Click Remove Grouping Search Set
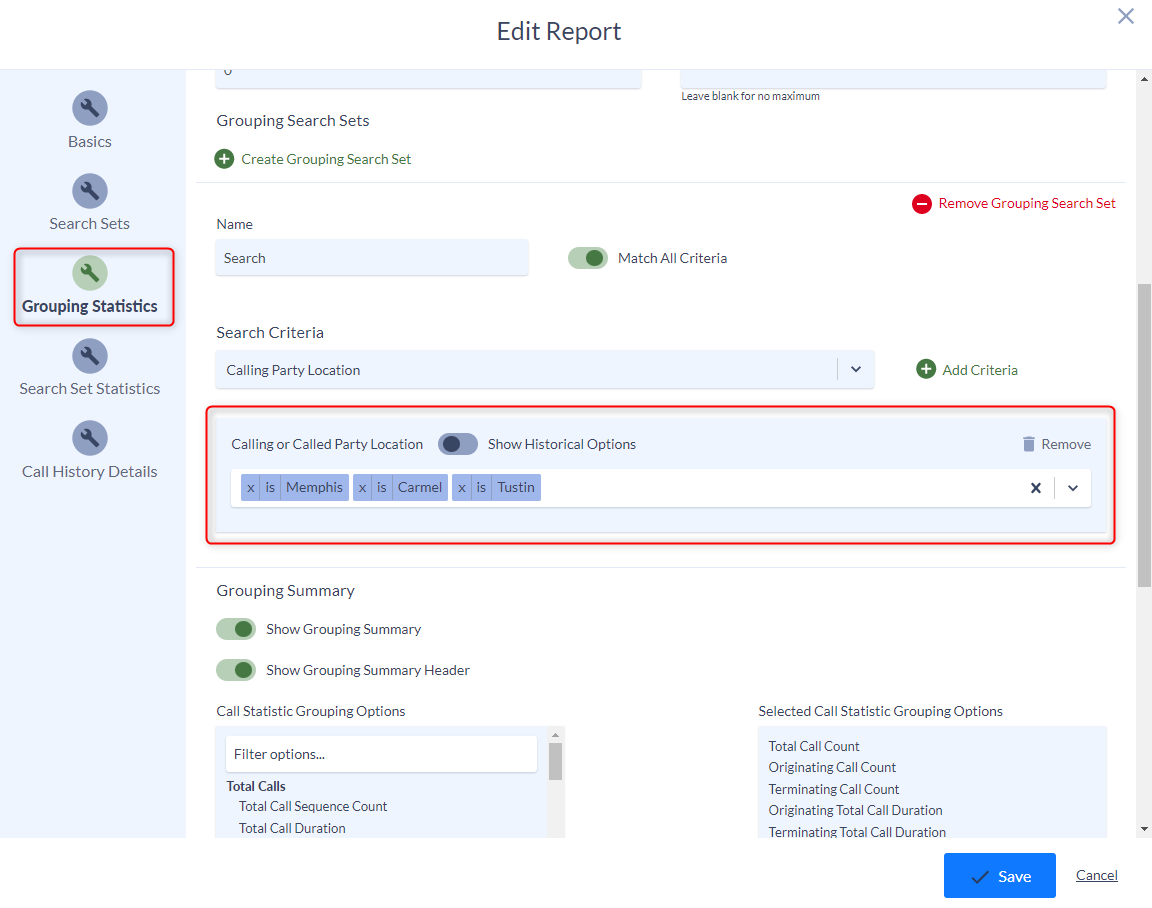 pyautogui.click(x=1013, y=203)
